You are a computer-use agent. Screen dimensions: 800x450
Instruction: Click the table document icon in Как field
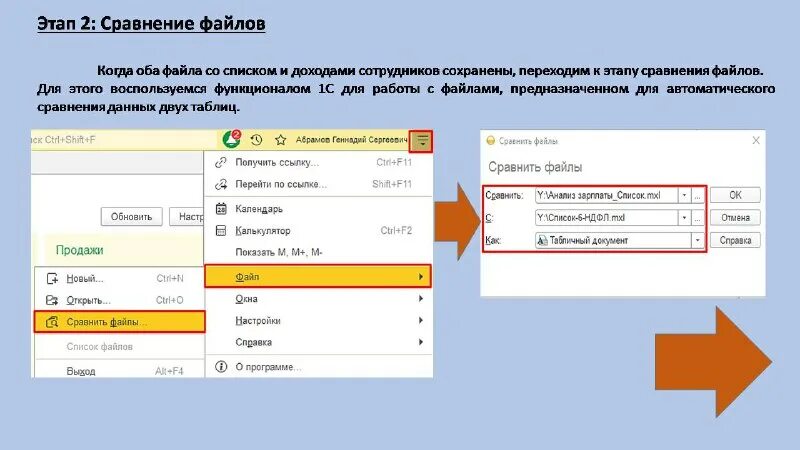coord(542,240)
